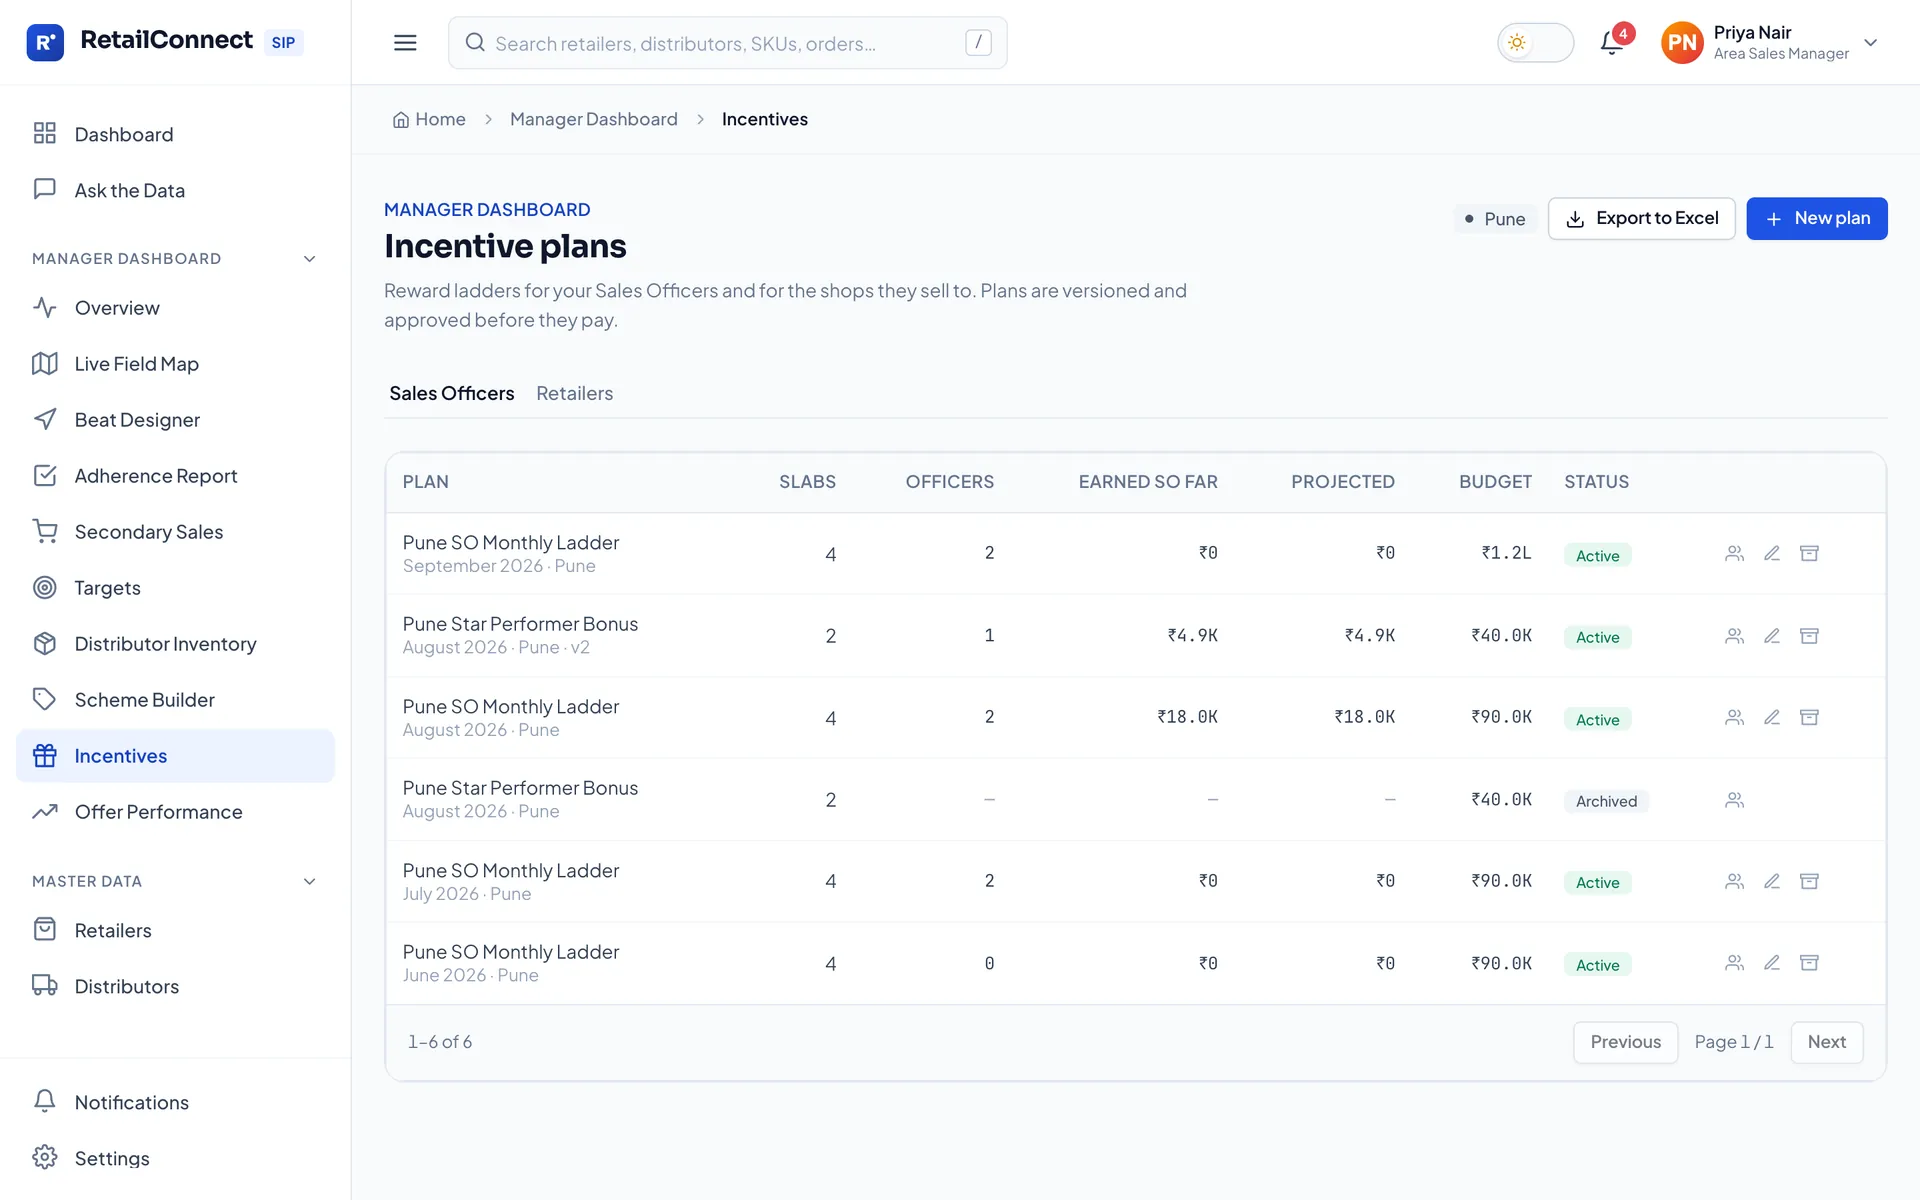The width and height of the screenshot is (1920, 1200).
Task: Go to Home via breadcrumb
Action: [429, 119]
